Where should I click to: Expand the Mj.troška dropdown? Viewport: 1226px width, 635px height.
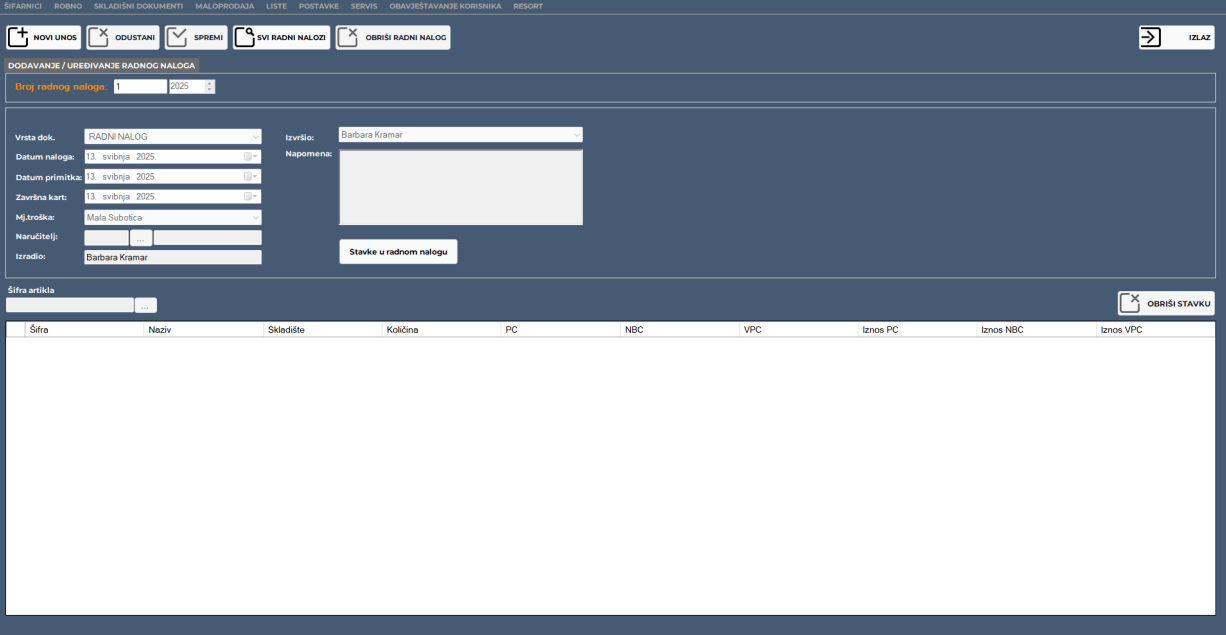click(255, 217)
